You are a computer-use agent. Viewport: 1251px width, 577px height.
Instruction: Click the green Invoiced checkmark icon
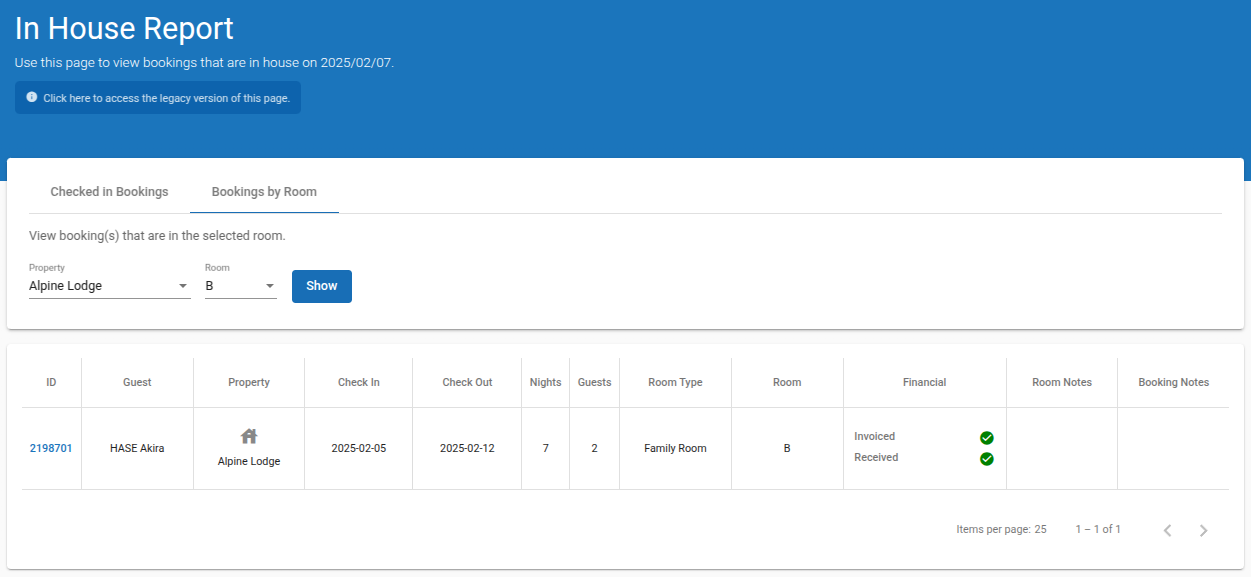(x=986, y=438)
